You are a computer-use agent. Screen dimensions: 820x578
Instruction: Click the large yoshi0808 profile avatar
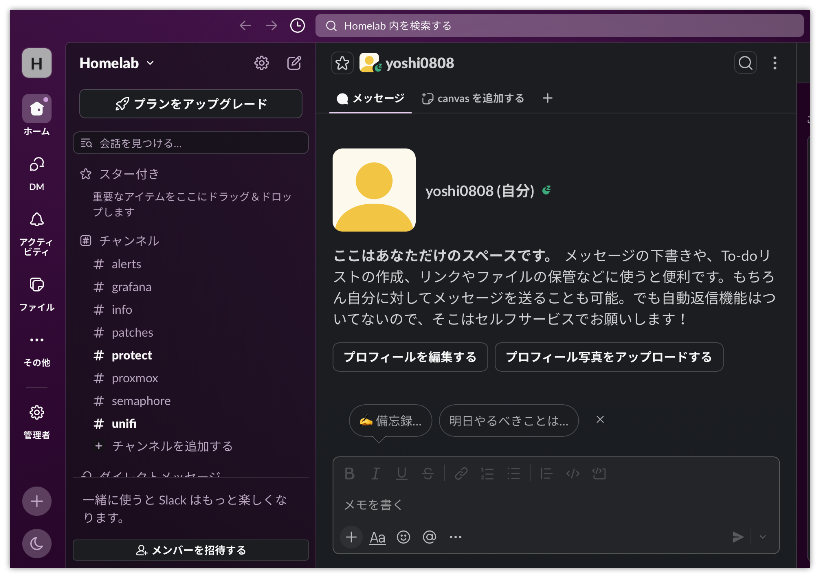[x=374, y=190]
